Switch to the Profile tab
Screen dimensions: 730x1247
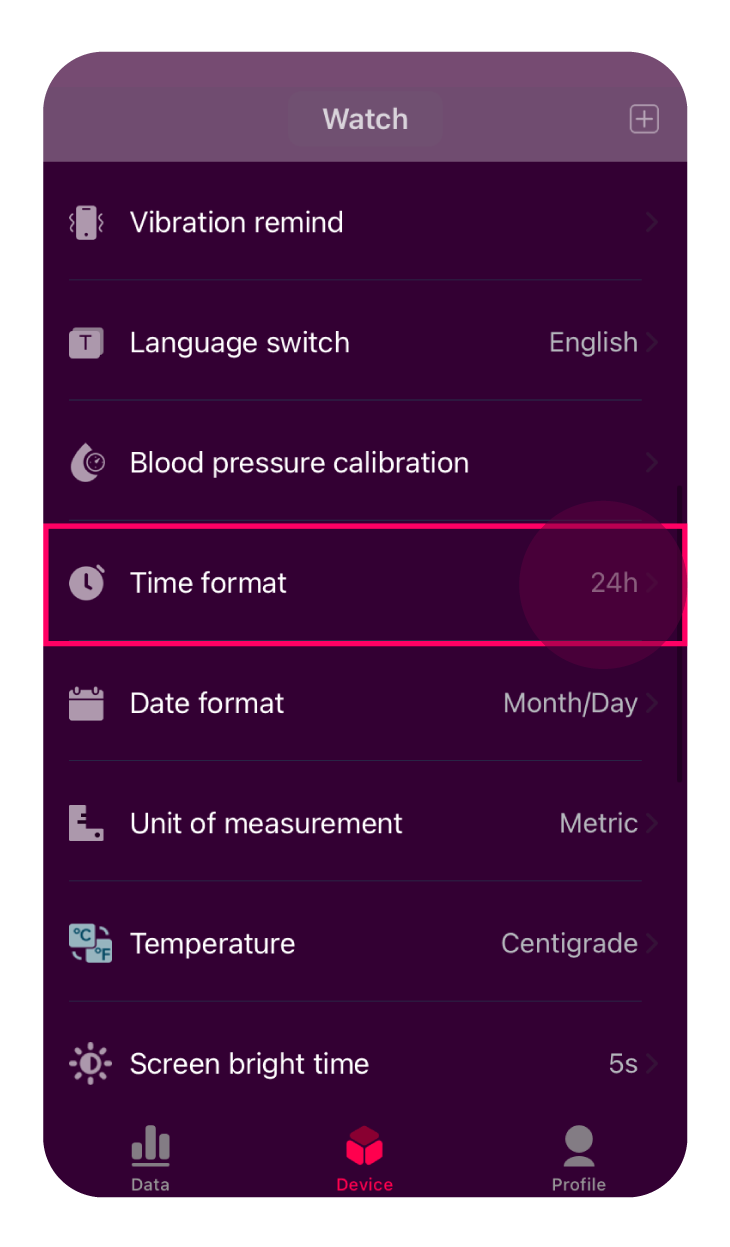click(579, 1160)
